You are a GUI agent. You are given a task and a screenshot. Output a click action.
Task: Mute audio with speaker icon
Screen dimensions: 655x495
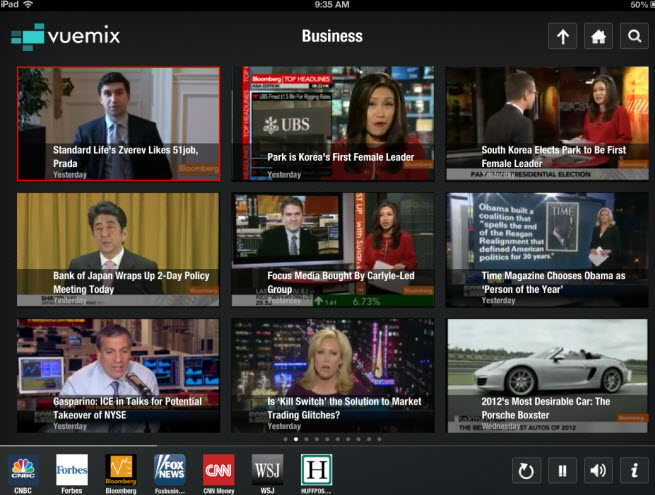(x=598, y=470)
